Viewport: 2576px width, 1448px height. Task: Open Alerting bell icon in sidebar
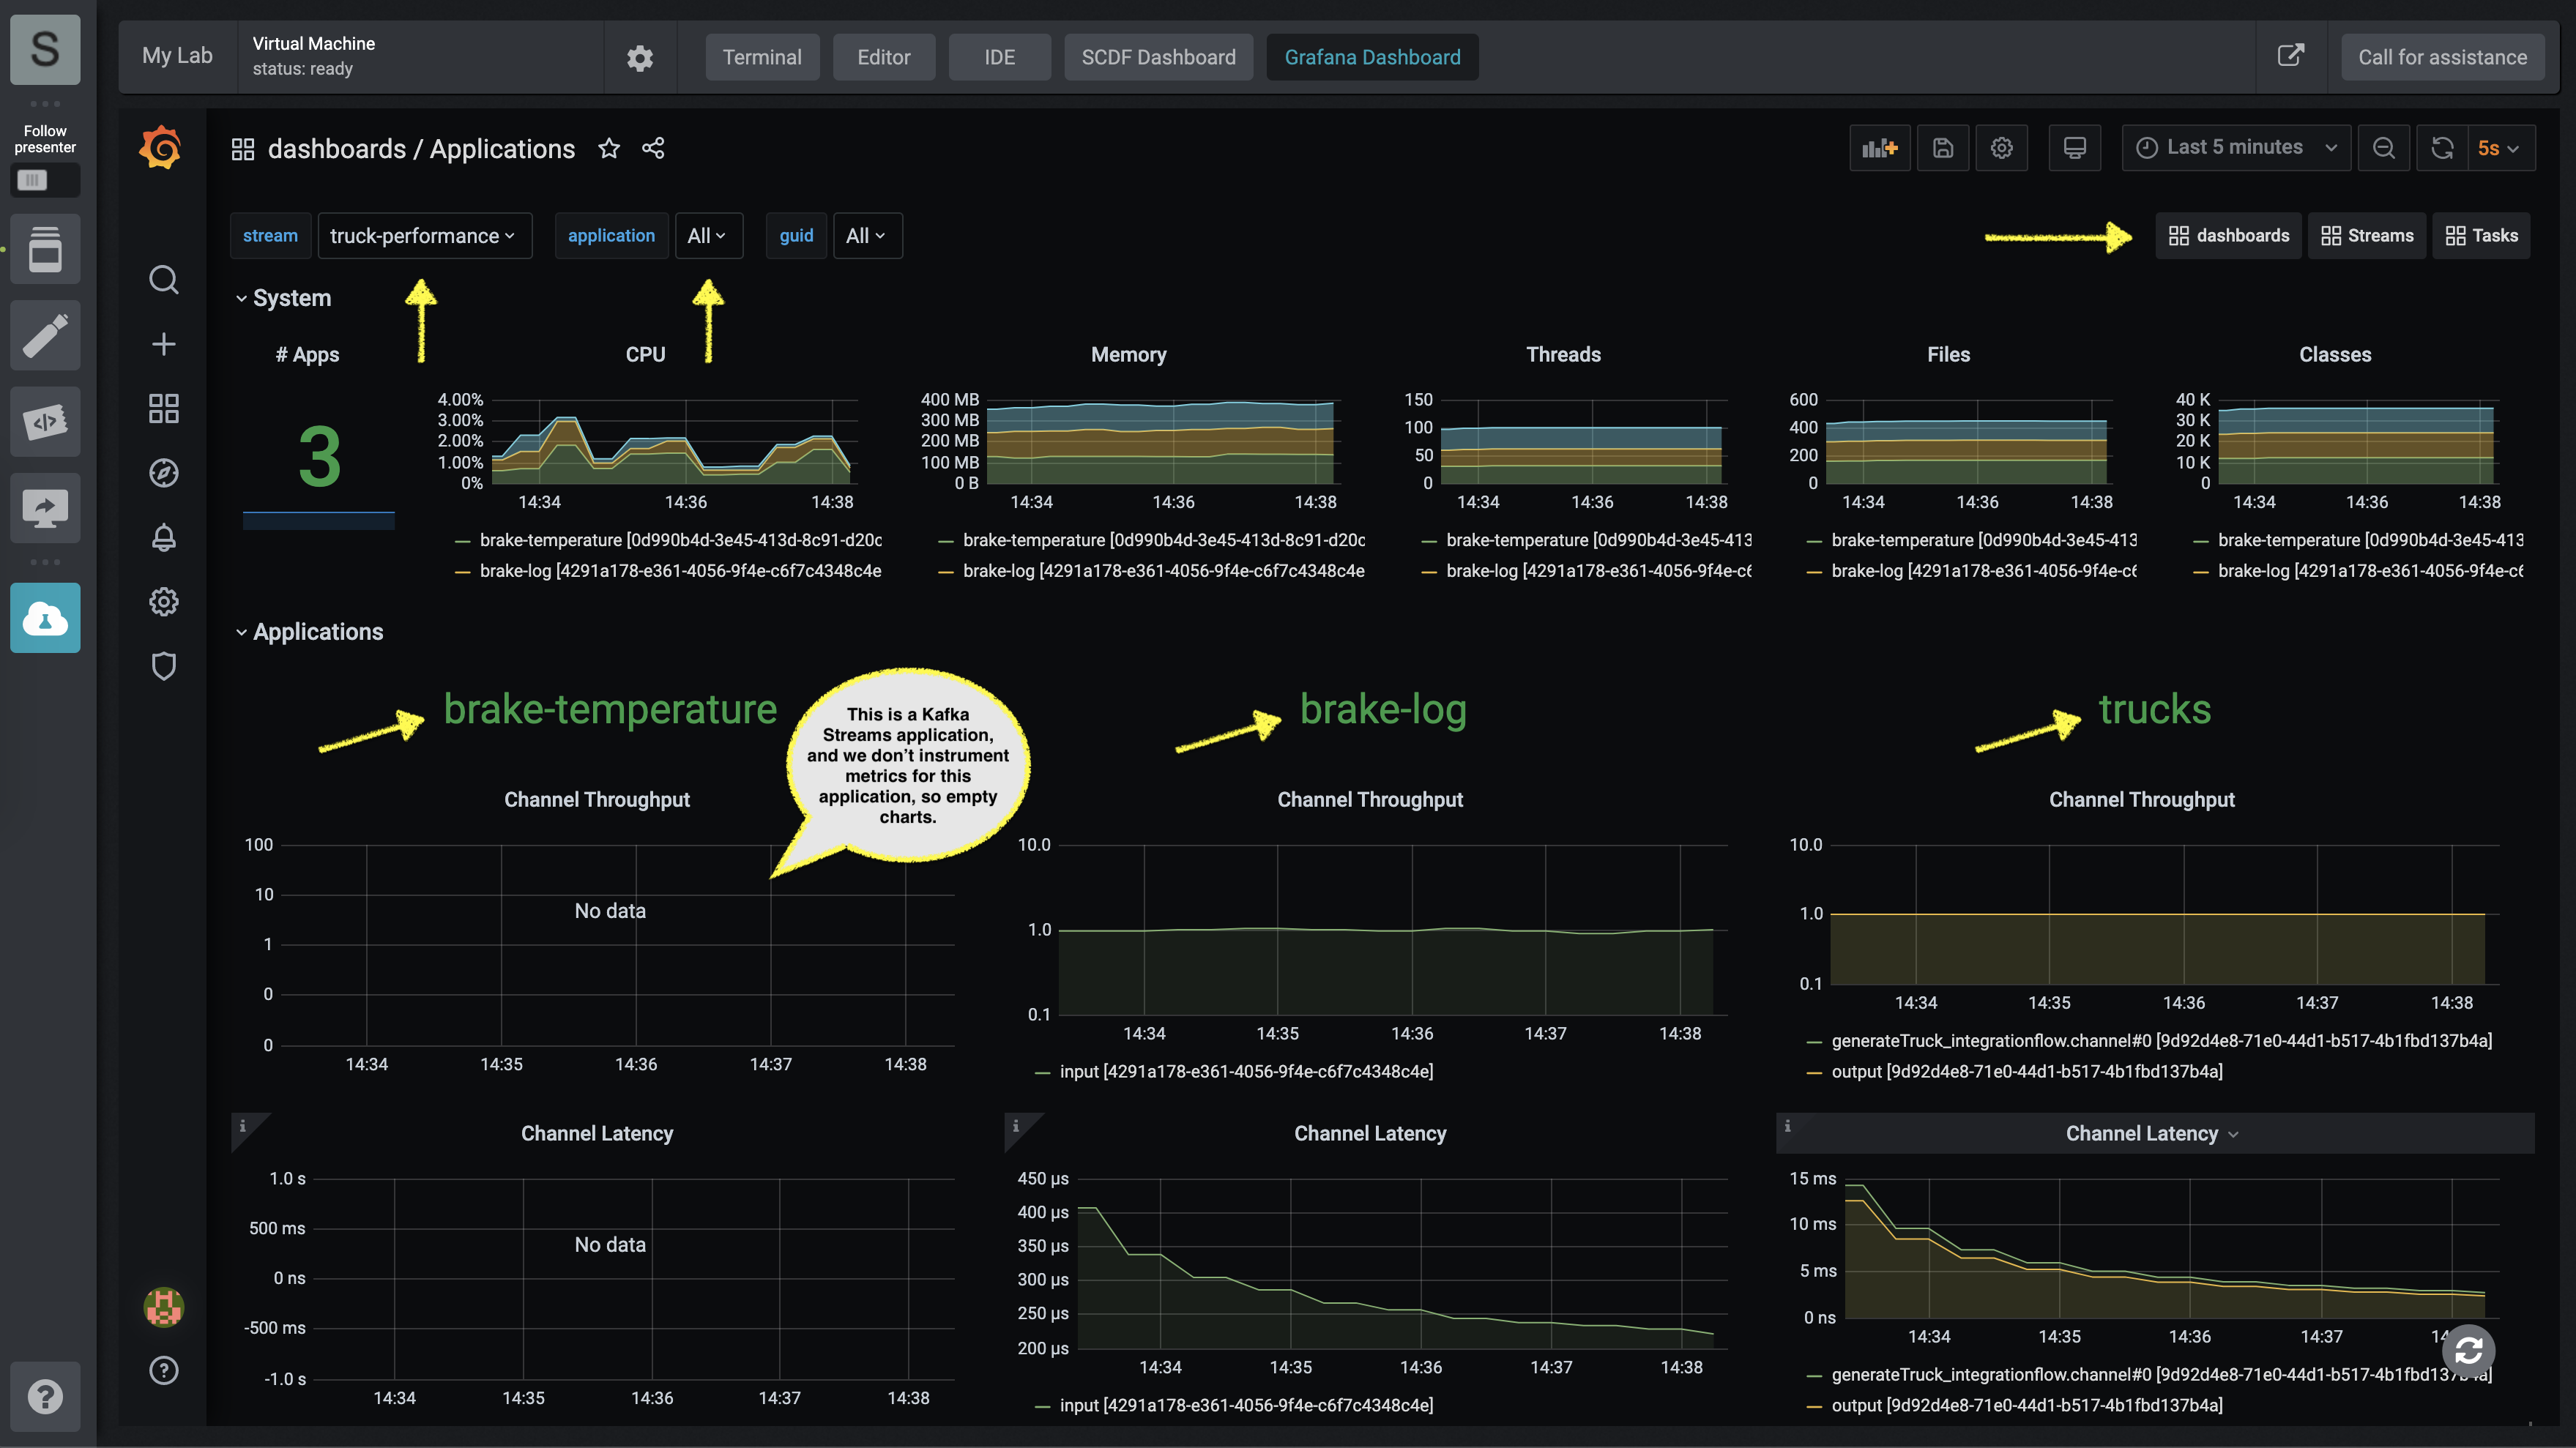point(163,538)
